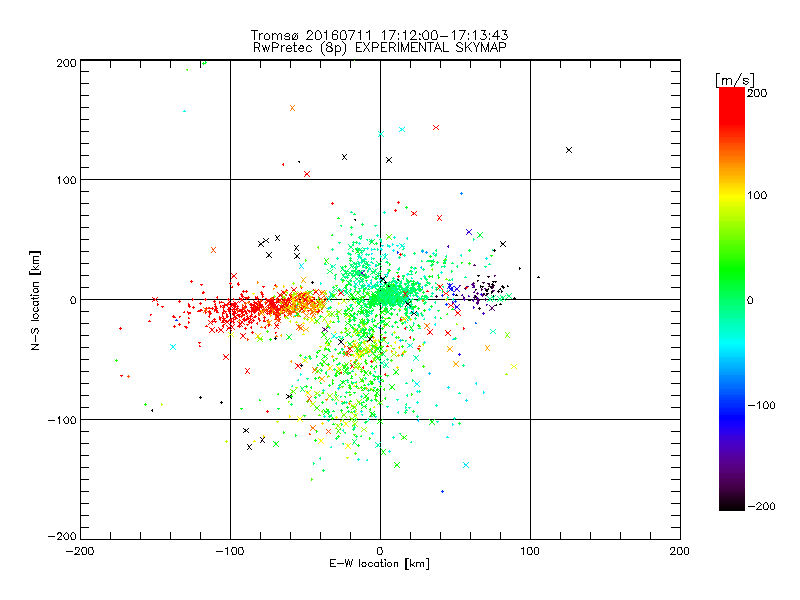Click the '[m/s]' colorbar unit label
This screenshot has width=800, height=600.
(x=735, y=80)
